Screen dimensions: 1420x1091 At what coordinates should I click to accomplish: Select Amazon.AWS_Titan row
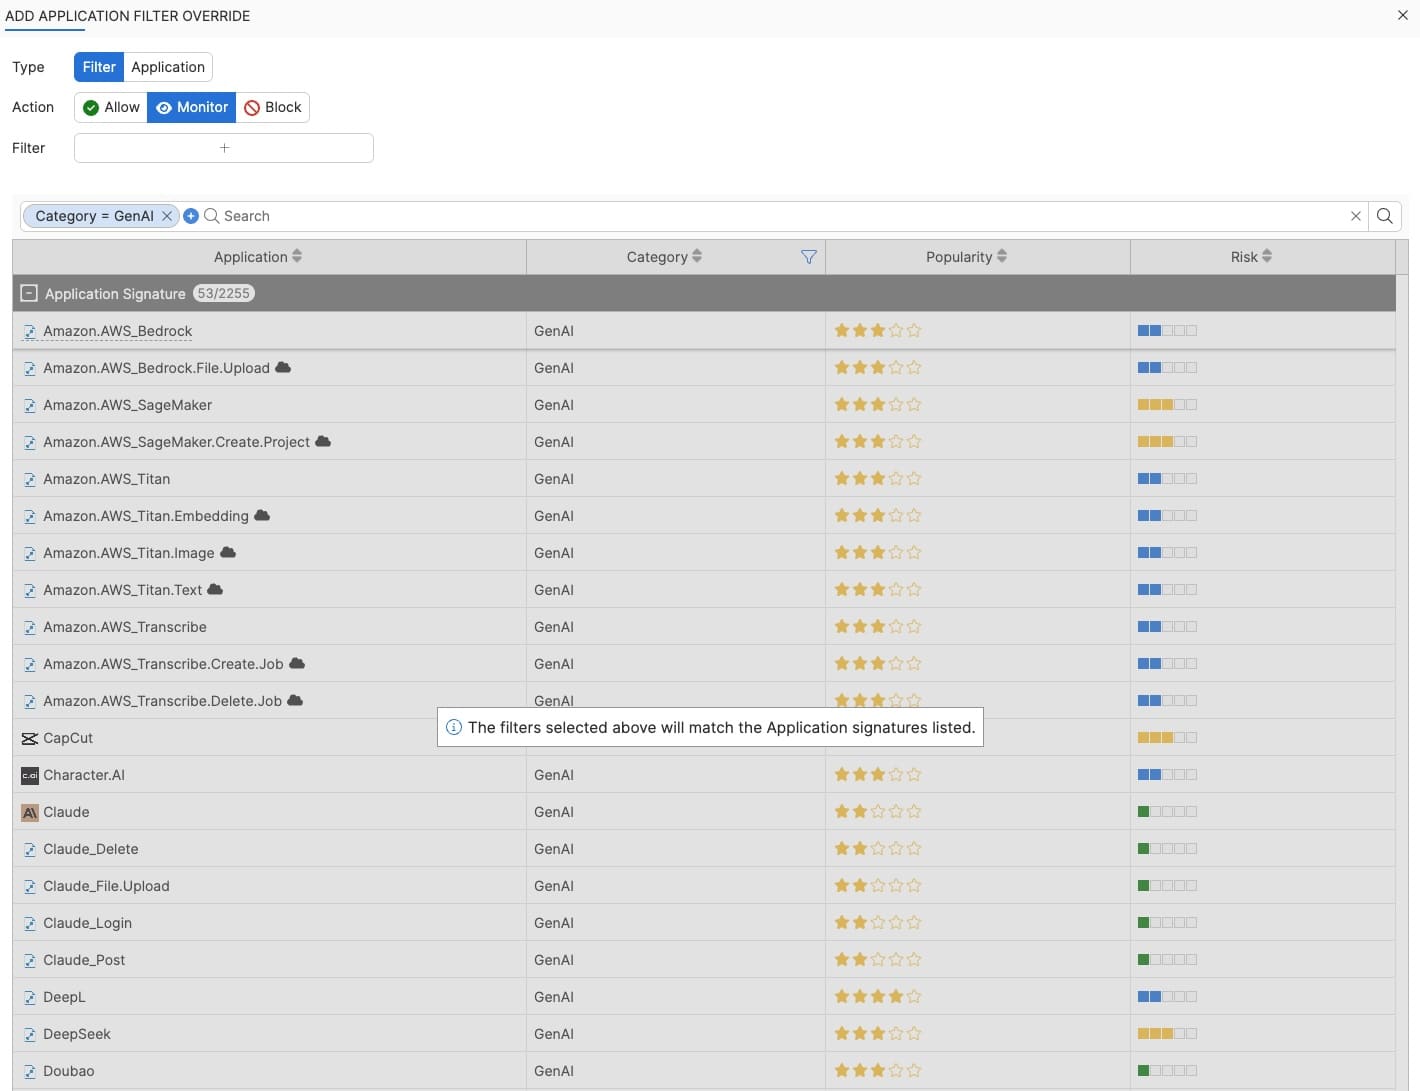click(x=704, y=479)
